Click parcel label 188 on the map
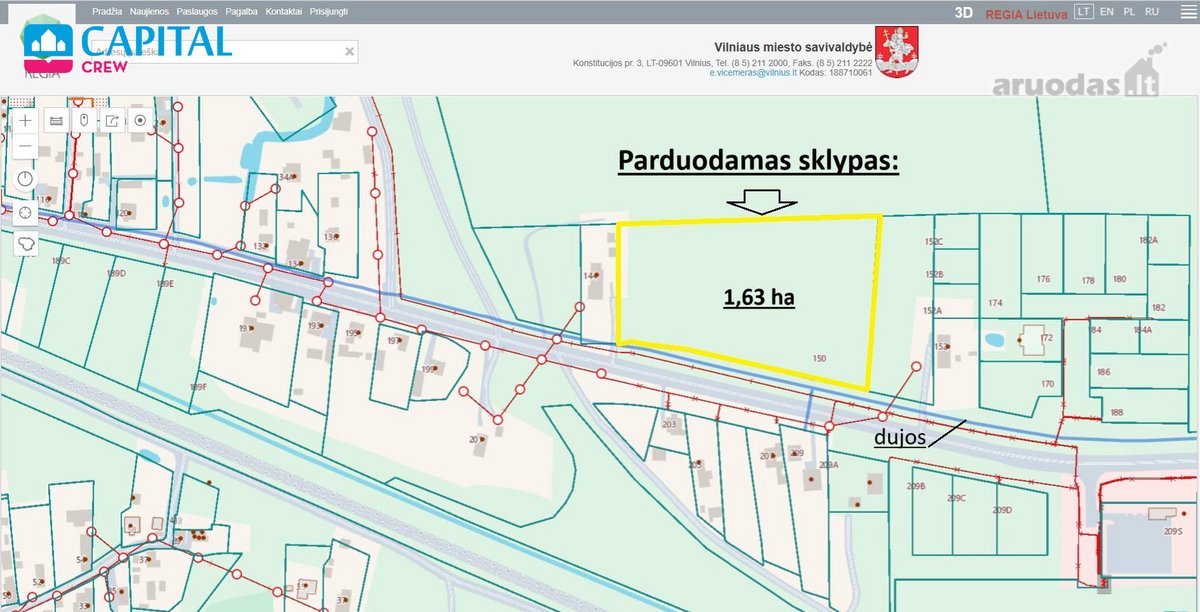Screen dimensions: 1200x612 (1116, 412)
